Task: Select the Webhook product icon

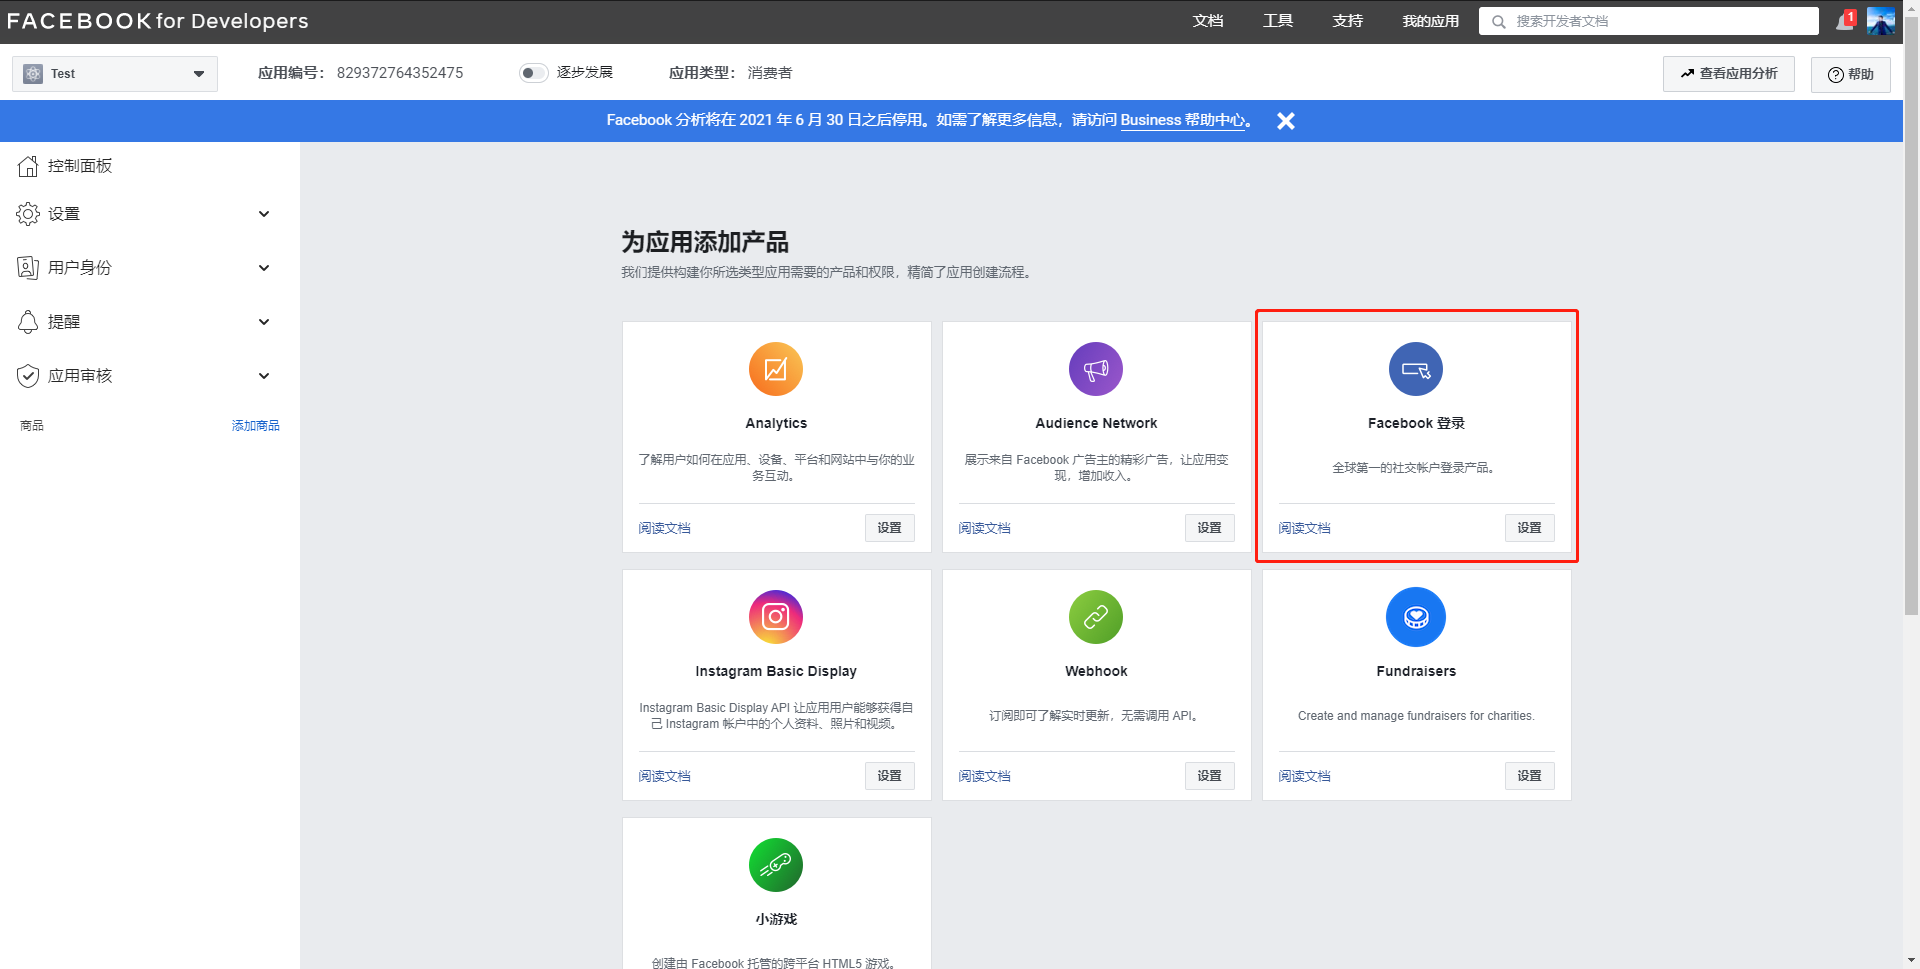Action: [1096, 617]
